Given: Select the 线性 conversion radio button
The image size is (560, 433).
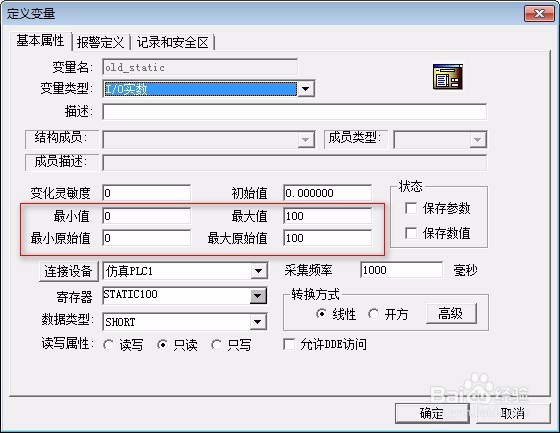Looking at the screenshot, I should (321, 314).
